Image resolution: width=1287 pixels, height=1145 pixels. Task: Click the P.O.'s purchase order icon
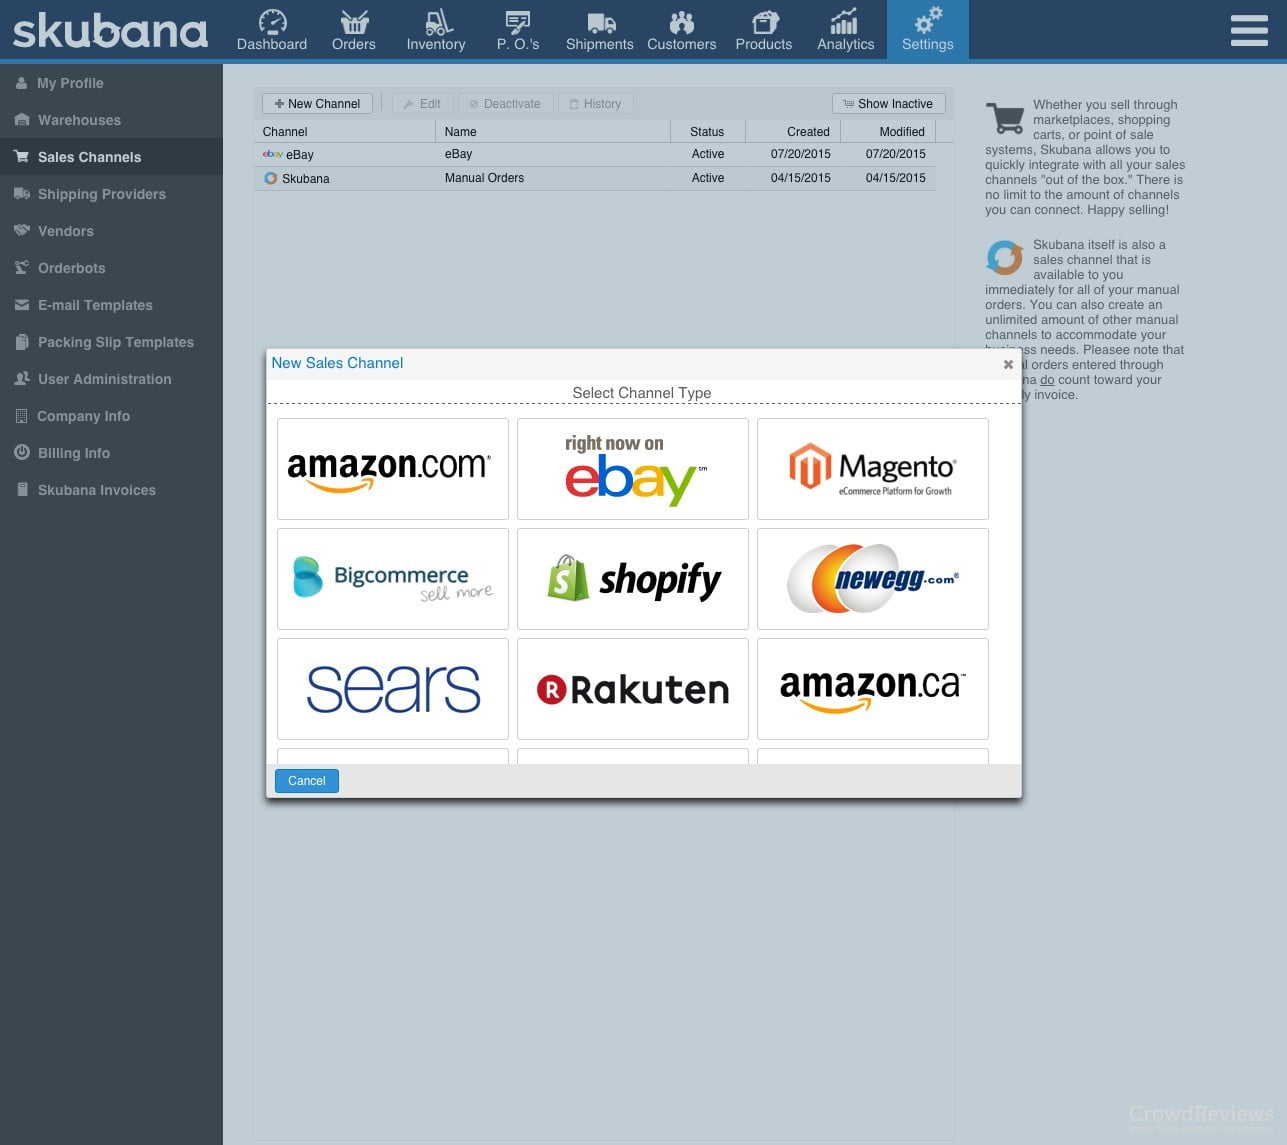517,20
